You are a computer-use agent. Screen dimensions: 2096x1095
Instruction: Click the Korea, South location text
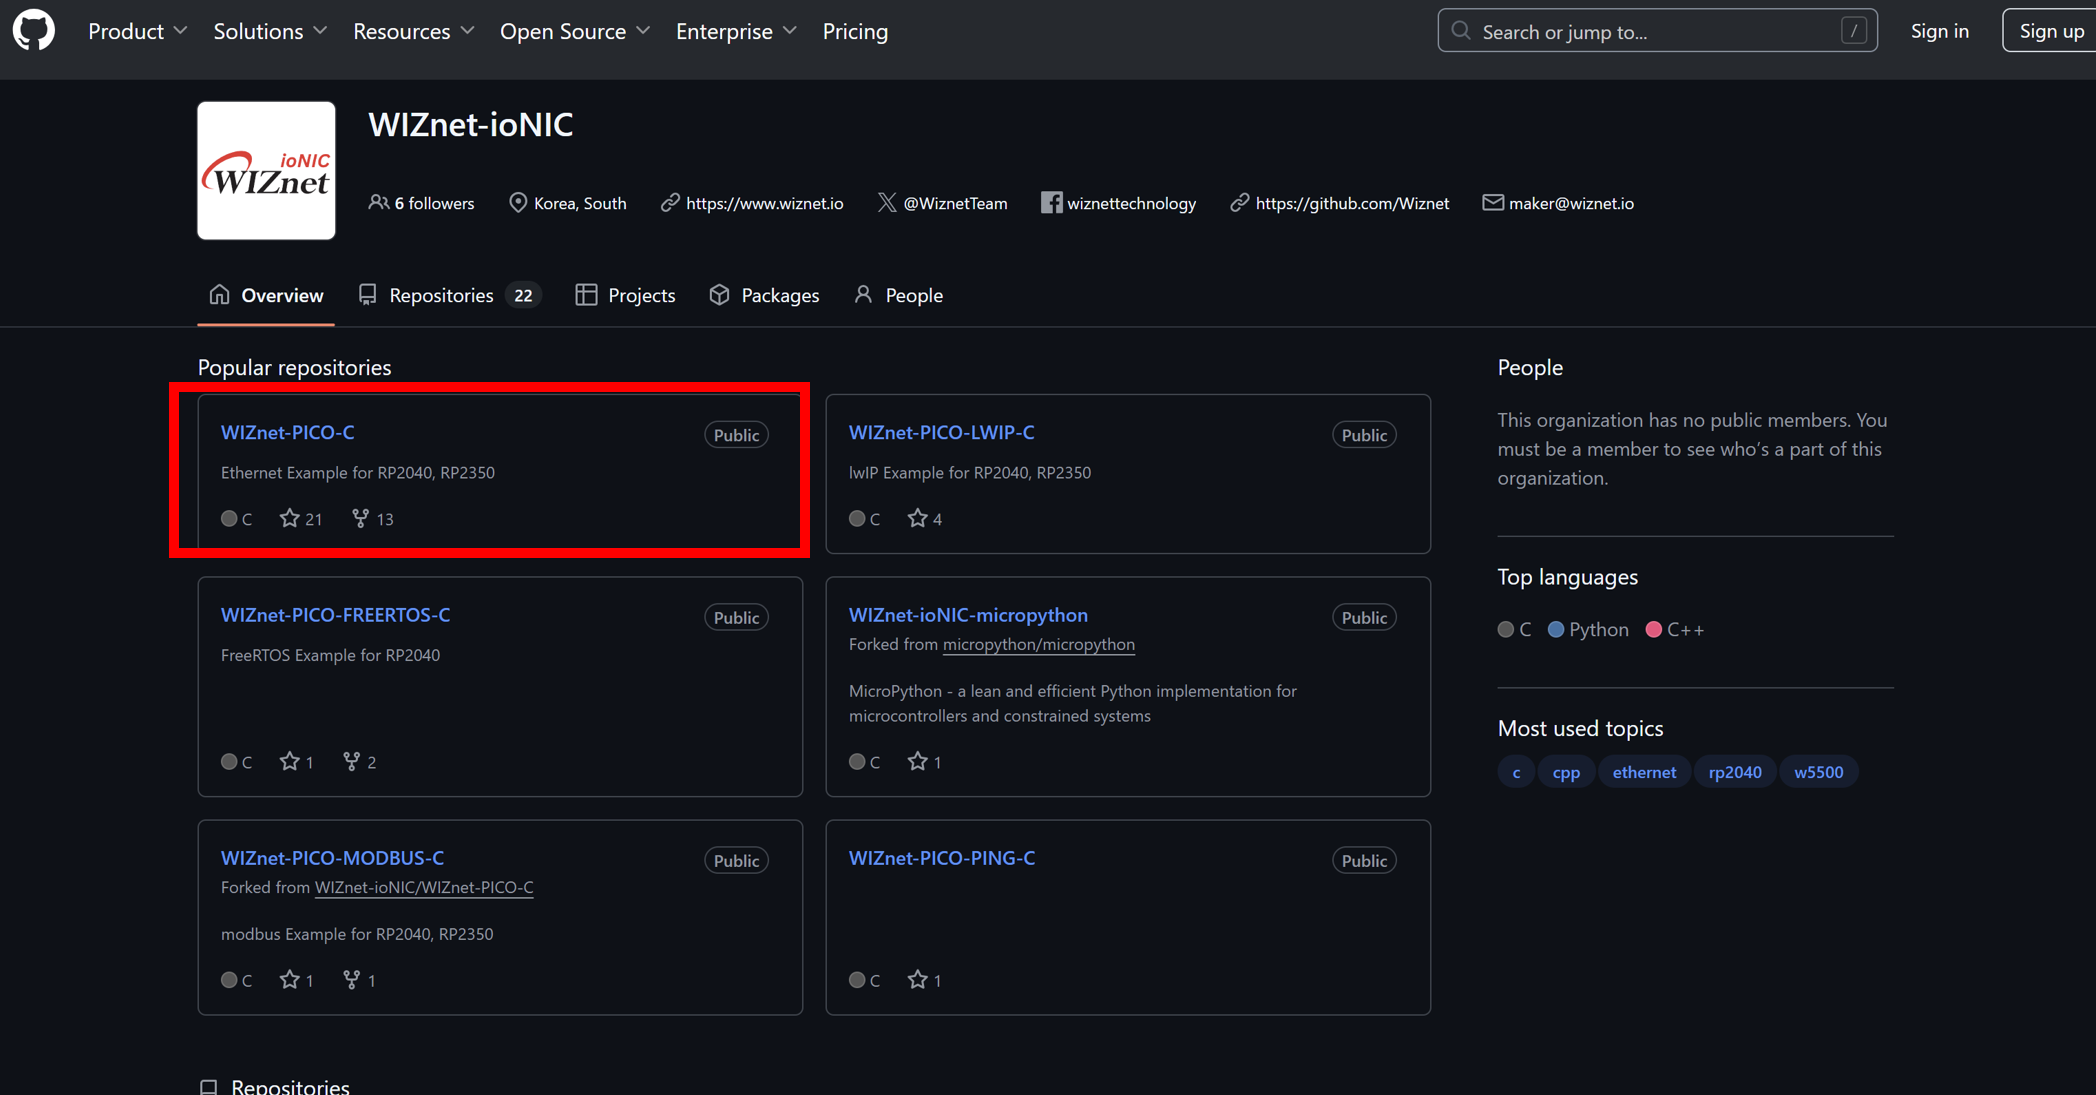(580, 203)
